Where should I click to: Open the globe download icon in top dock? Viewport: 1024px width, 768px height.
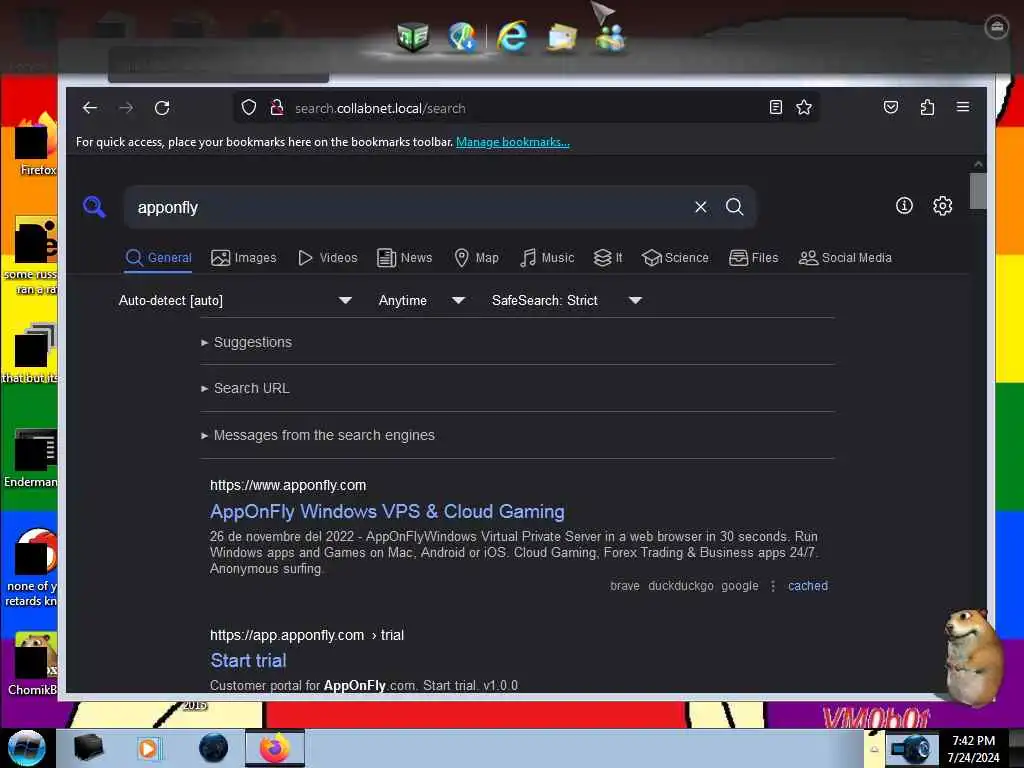click(462, 37)
